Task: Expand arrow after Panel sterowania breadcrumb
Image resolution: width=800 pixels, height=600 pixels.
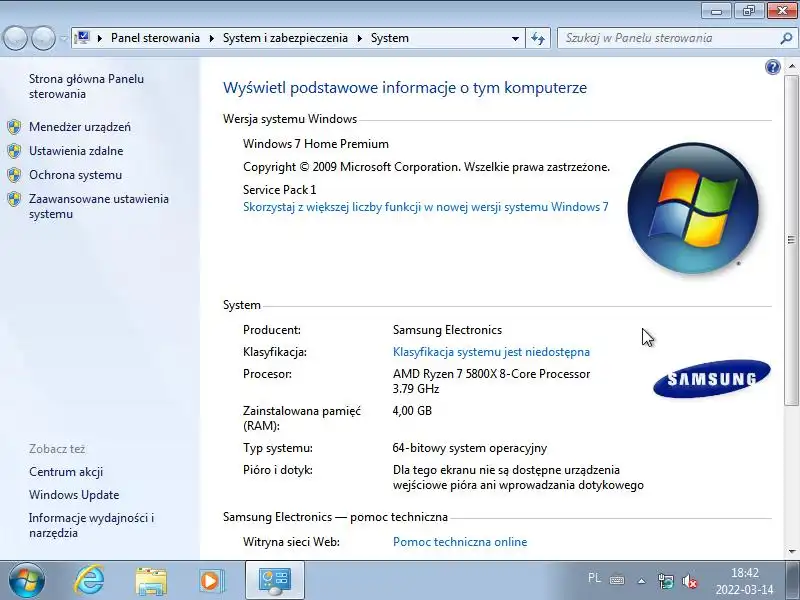Action: click(212, 38)
